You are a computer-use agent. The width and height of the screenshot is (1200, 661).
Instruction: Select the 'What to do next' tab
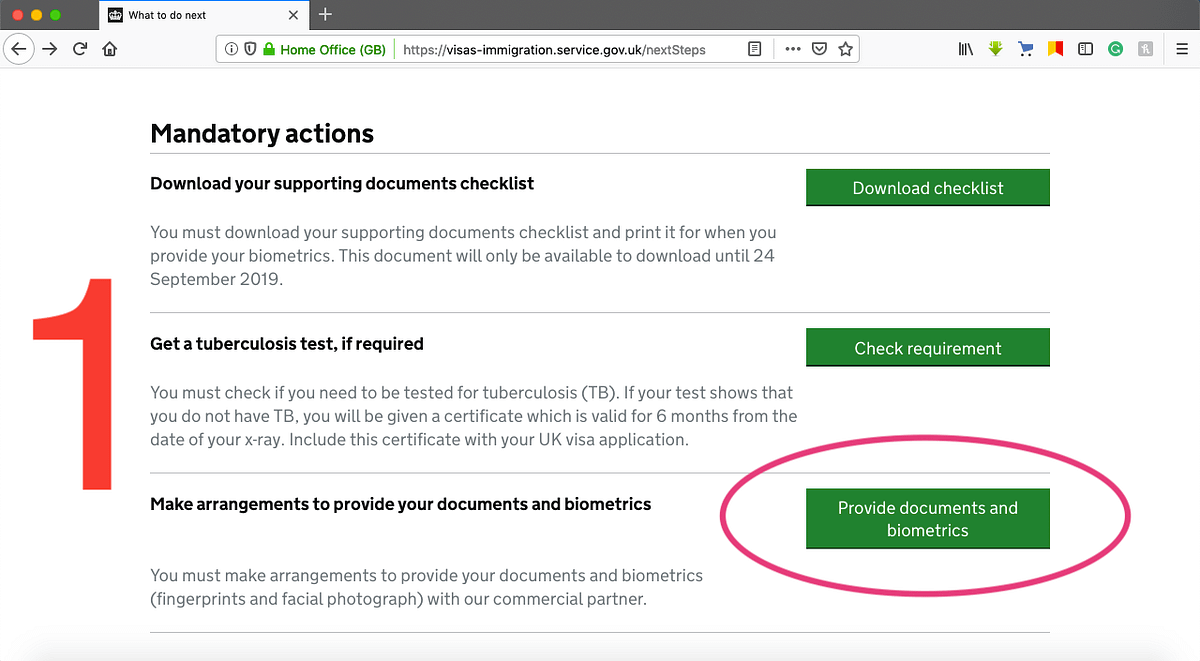click(190, 15)
